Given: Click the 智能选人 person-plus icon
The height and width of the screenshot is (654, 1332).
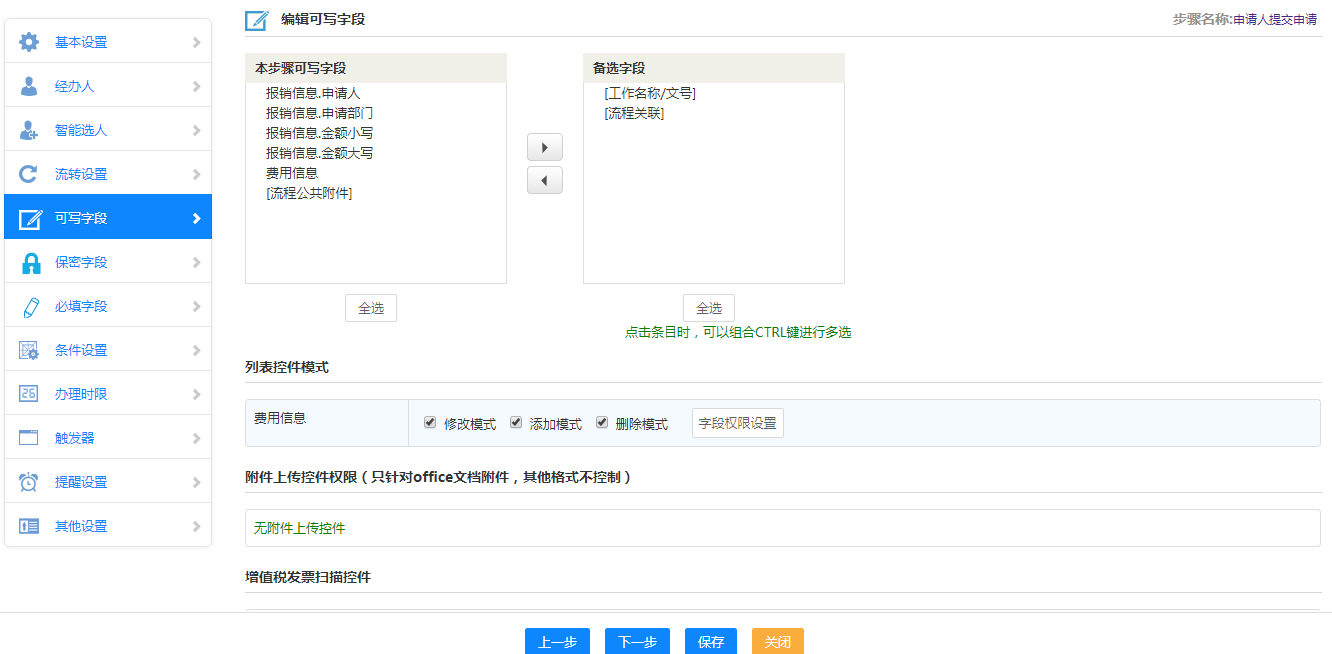Looking at the screenshot, I should pyautogui.click(x=29, y=130).
